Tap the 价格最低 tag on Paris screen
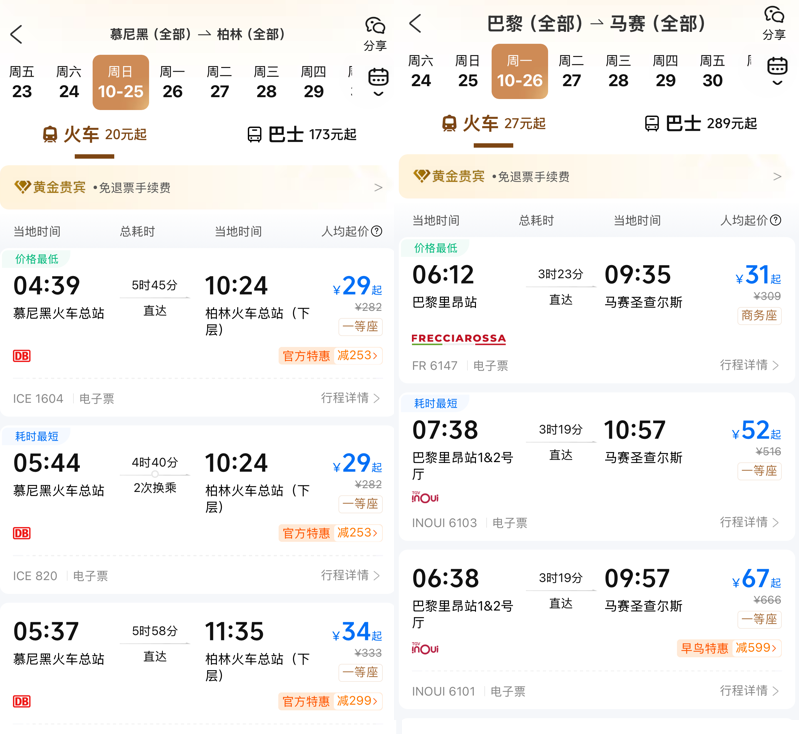The image size is (799, 734). [436, 248]
